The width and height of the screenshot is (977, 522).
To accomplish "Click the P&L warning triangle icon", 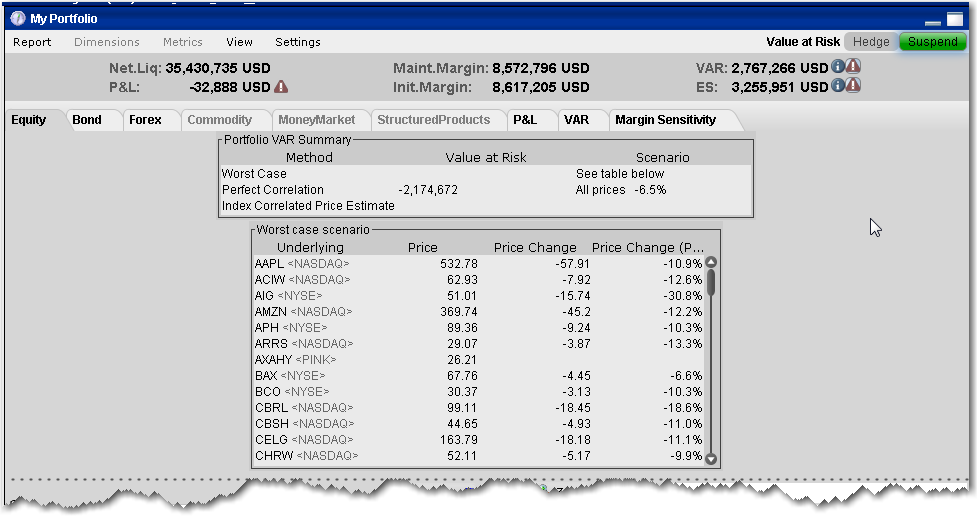I will pyautogui.click(x=281, y=87).
